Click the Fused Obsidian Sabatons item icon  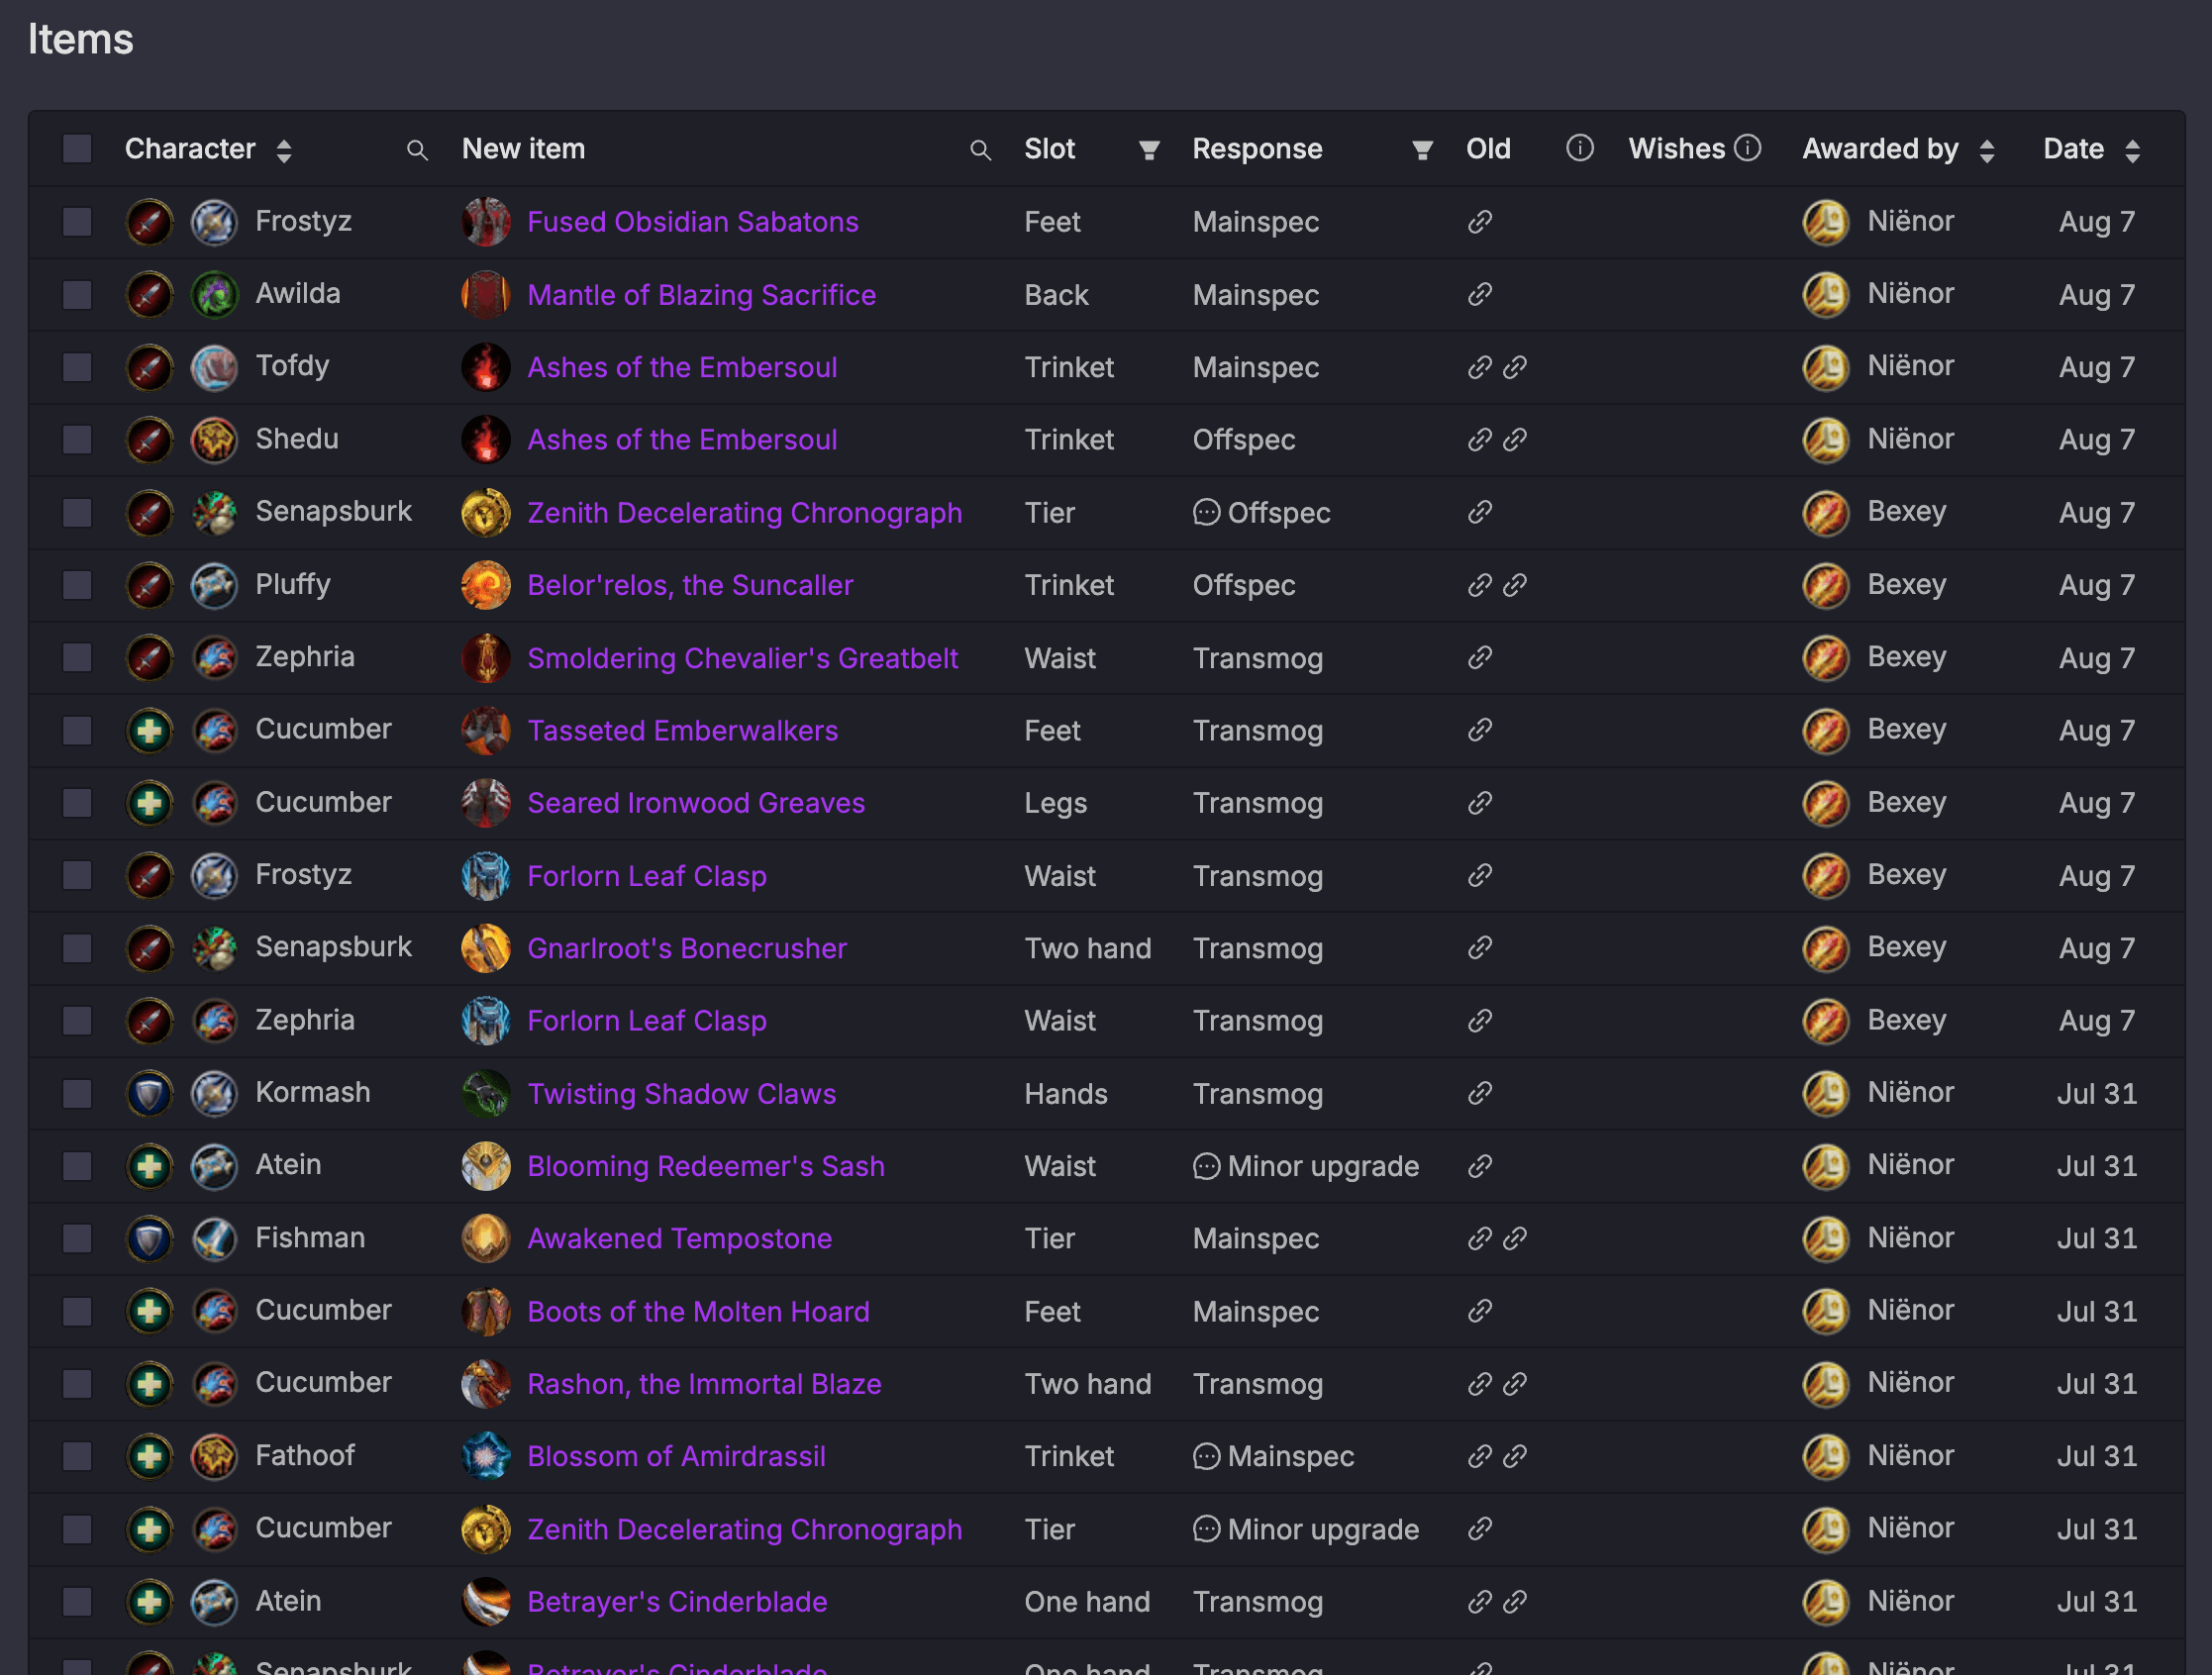486,222
